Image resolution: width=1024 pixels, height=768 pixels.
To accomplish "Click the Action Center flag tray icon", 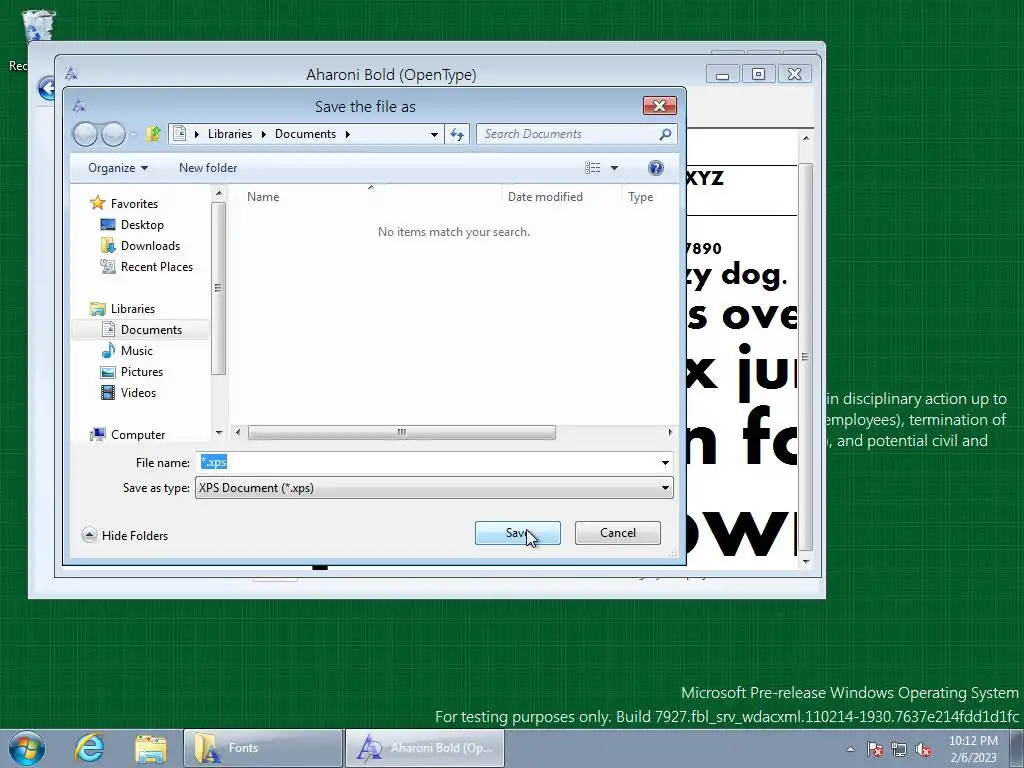I will point(875,749).
